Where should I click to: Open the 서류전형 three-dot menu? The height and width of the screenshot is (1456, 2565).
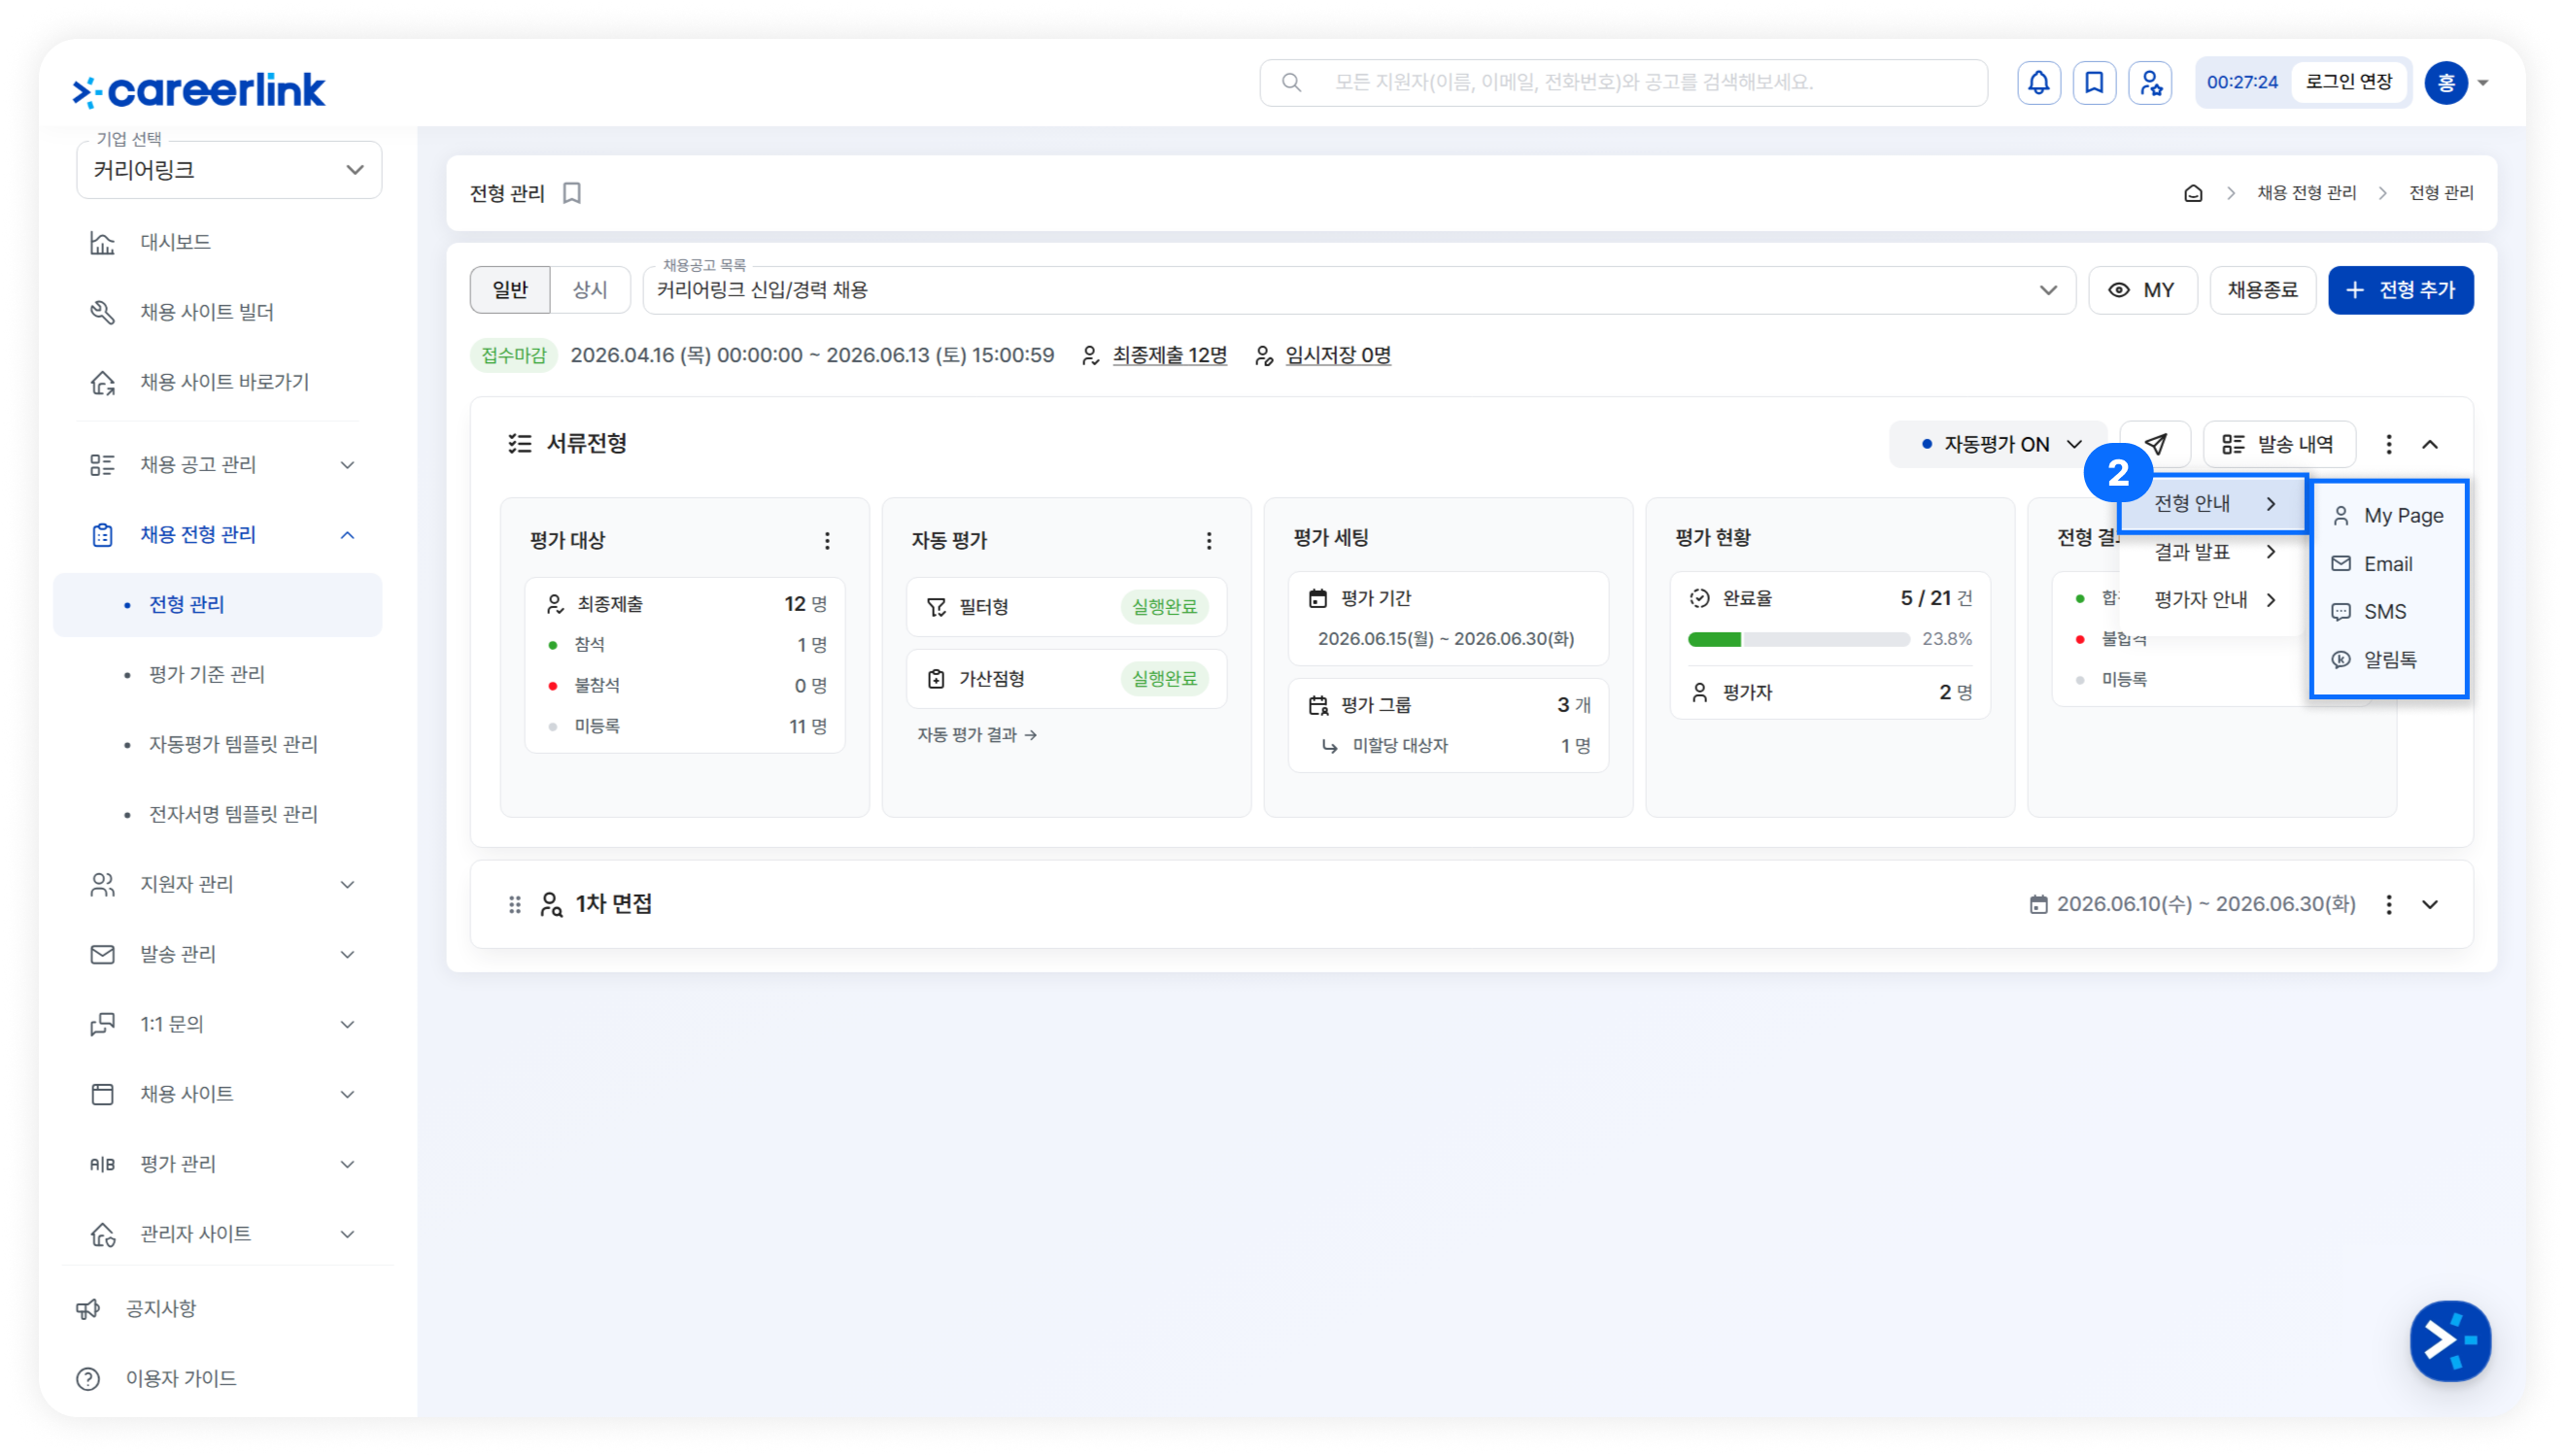tap(2388, 444)
